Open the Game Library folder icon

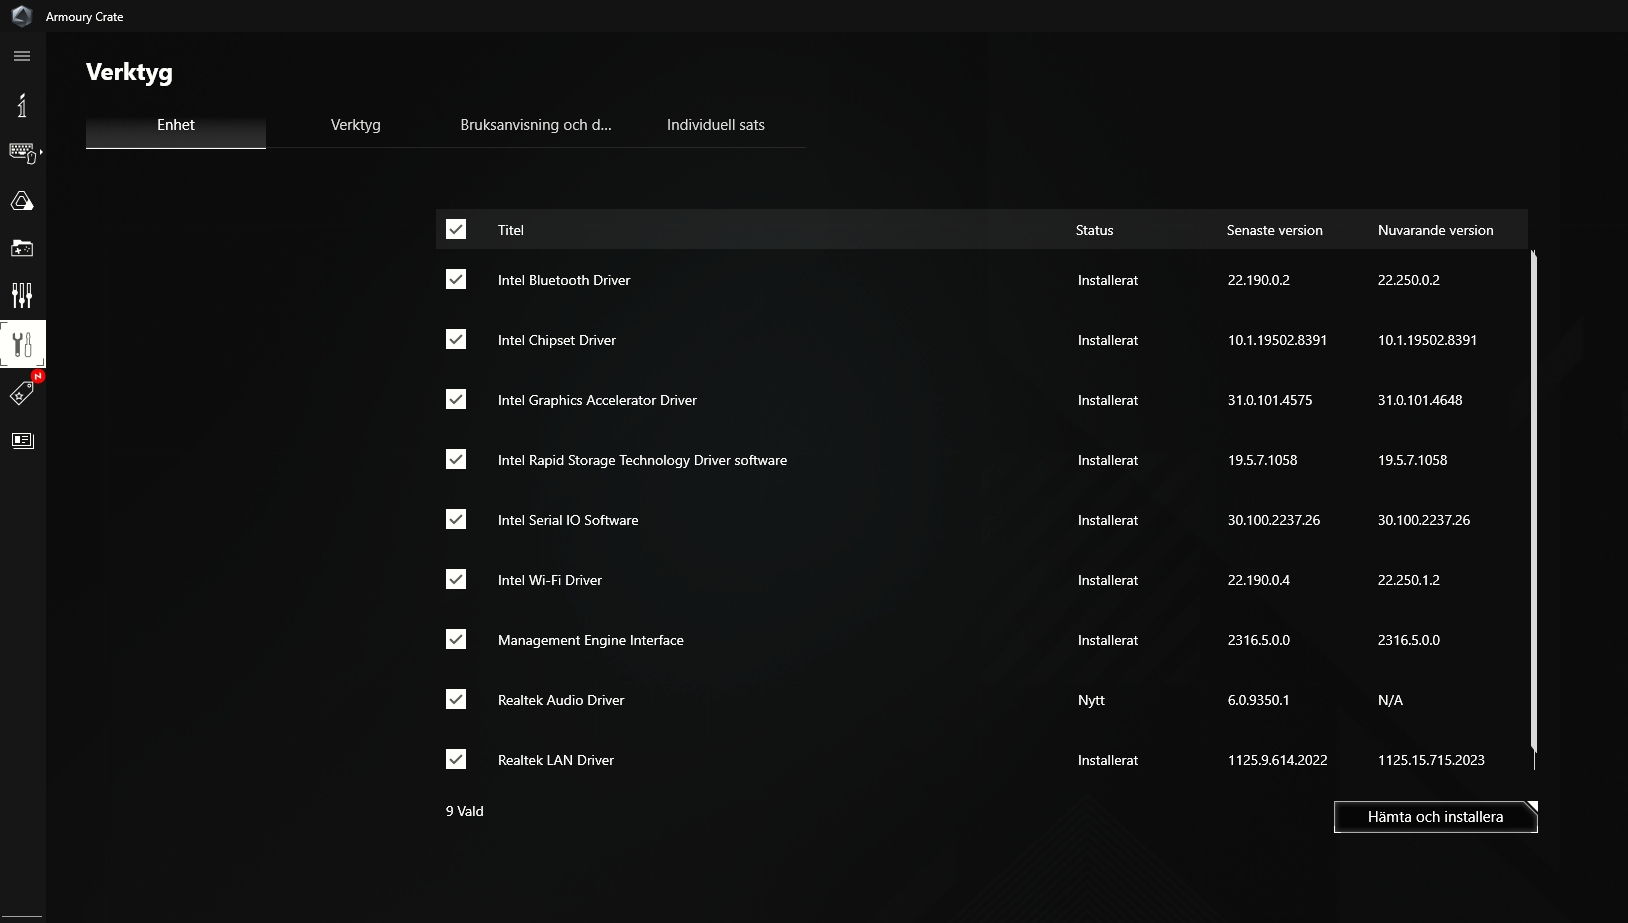[x=22, y=247]
